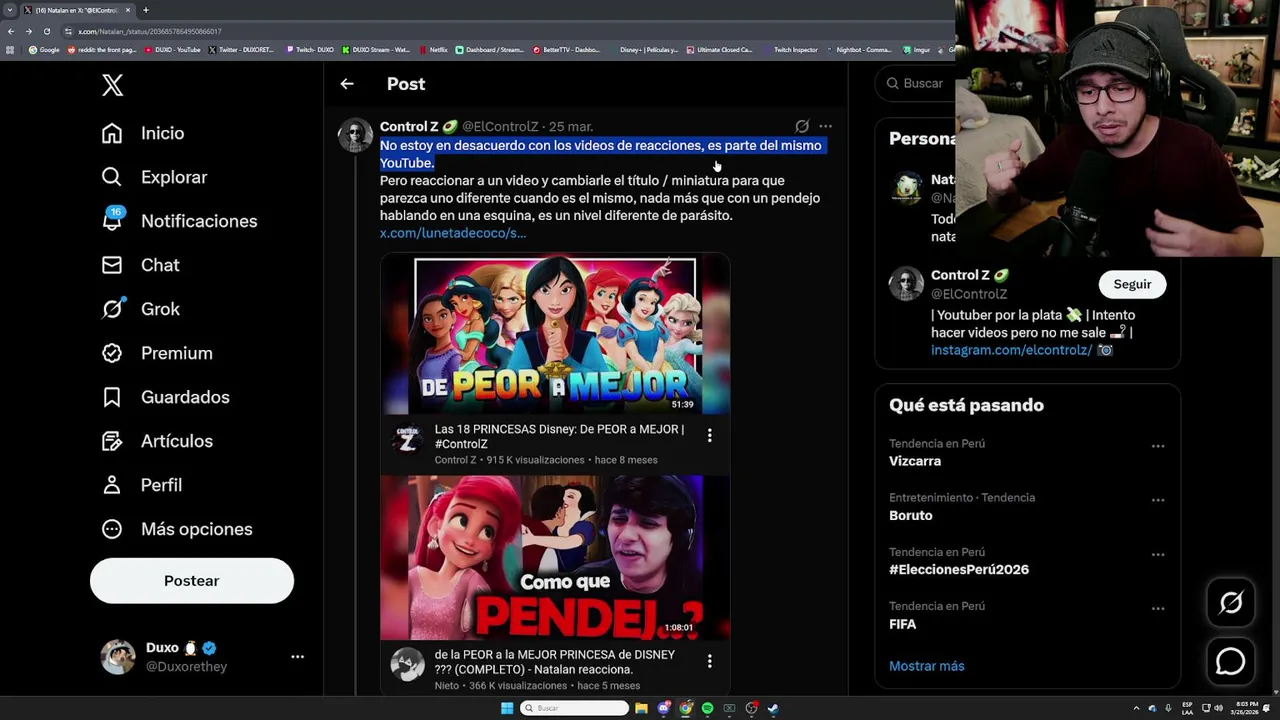This screenshot has height=720, width=1280.
Task: Open the Boruto trend
Action: [x=911, y=515]
